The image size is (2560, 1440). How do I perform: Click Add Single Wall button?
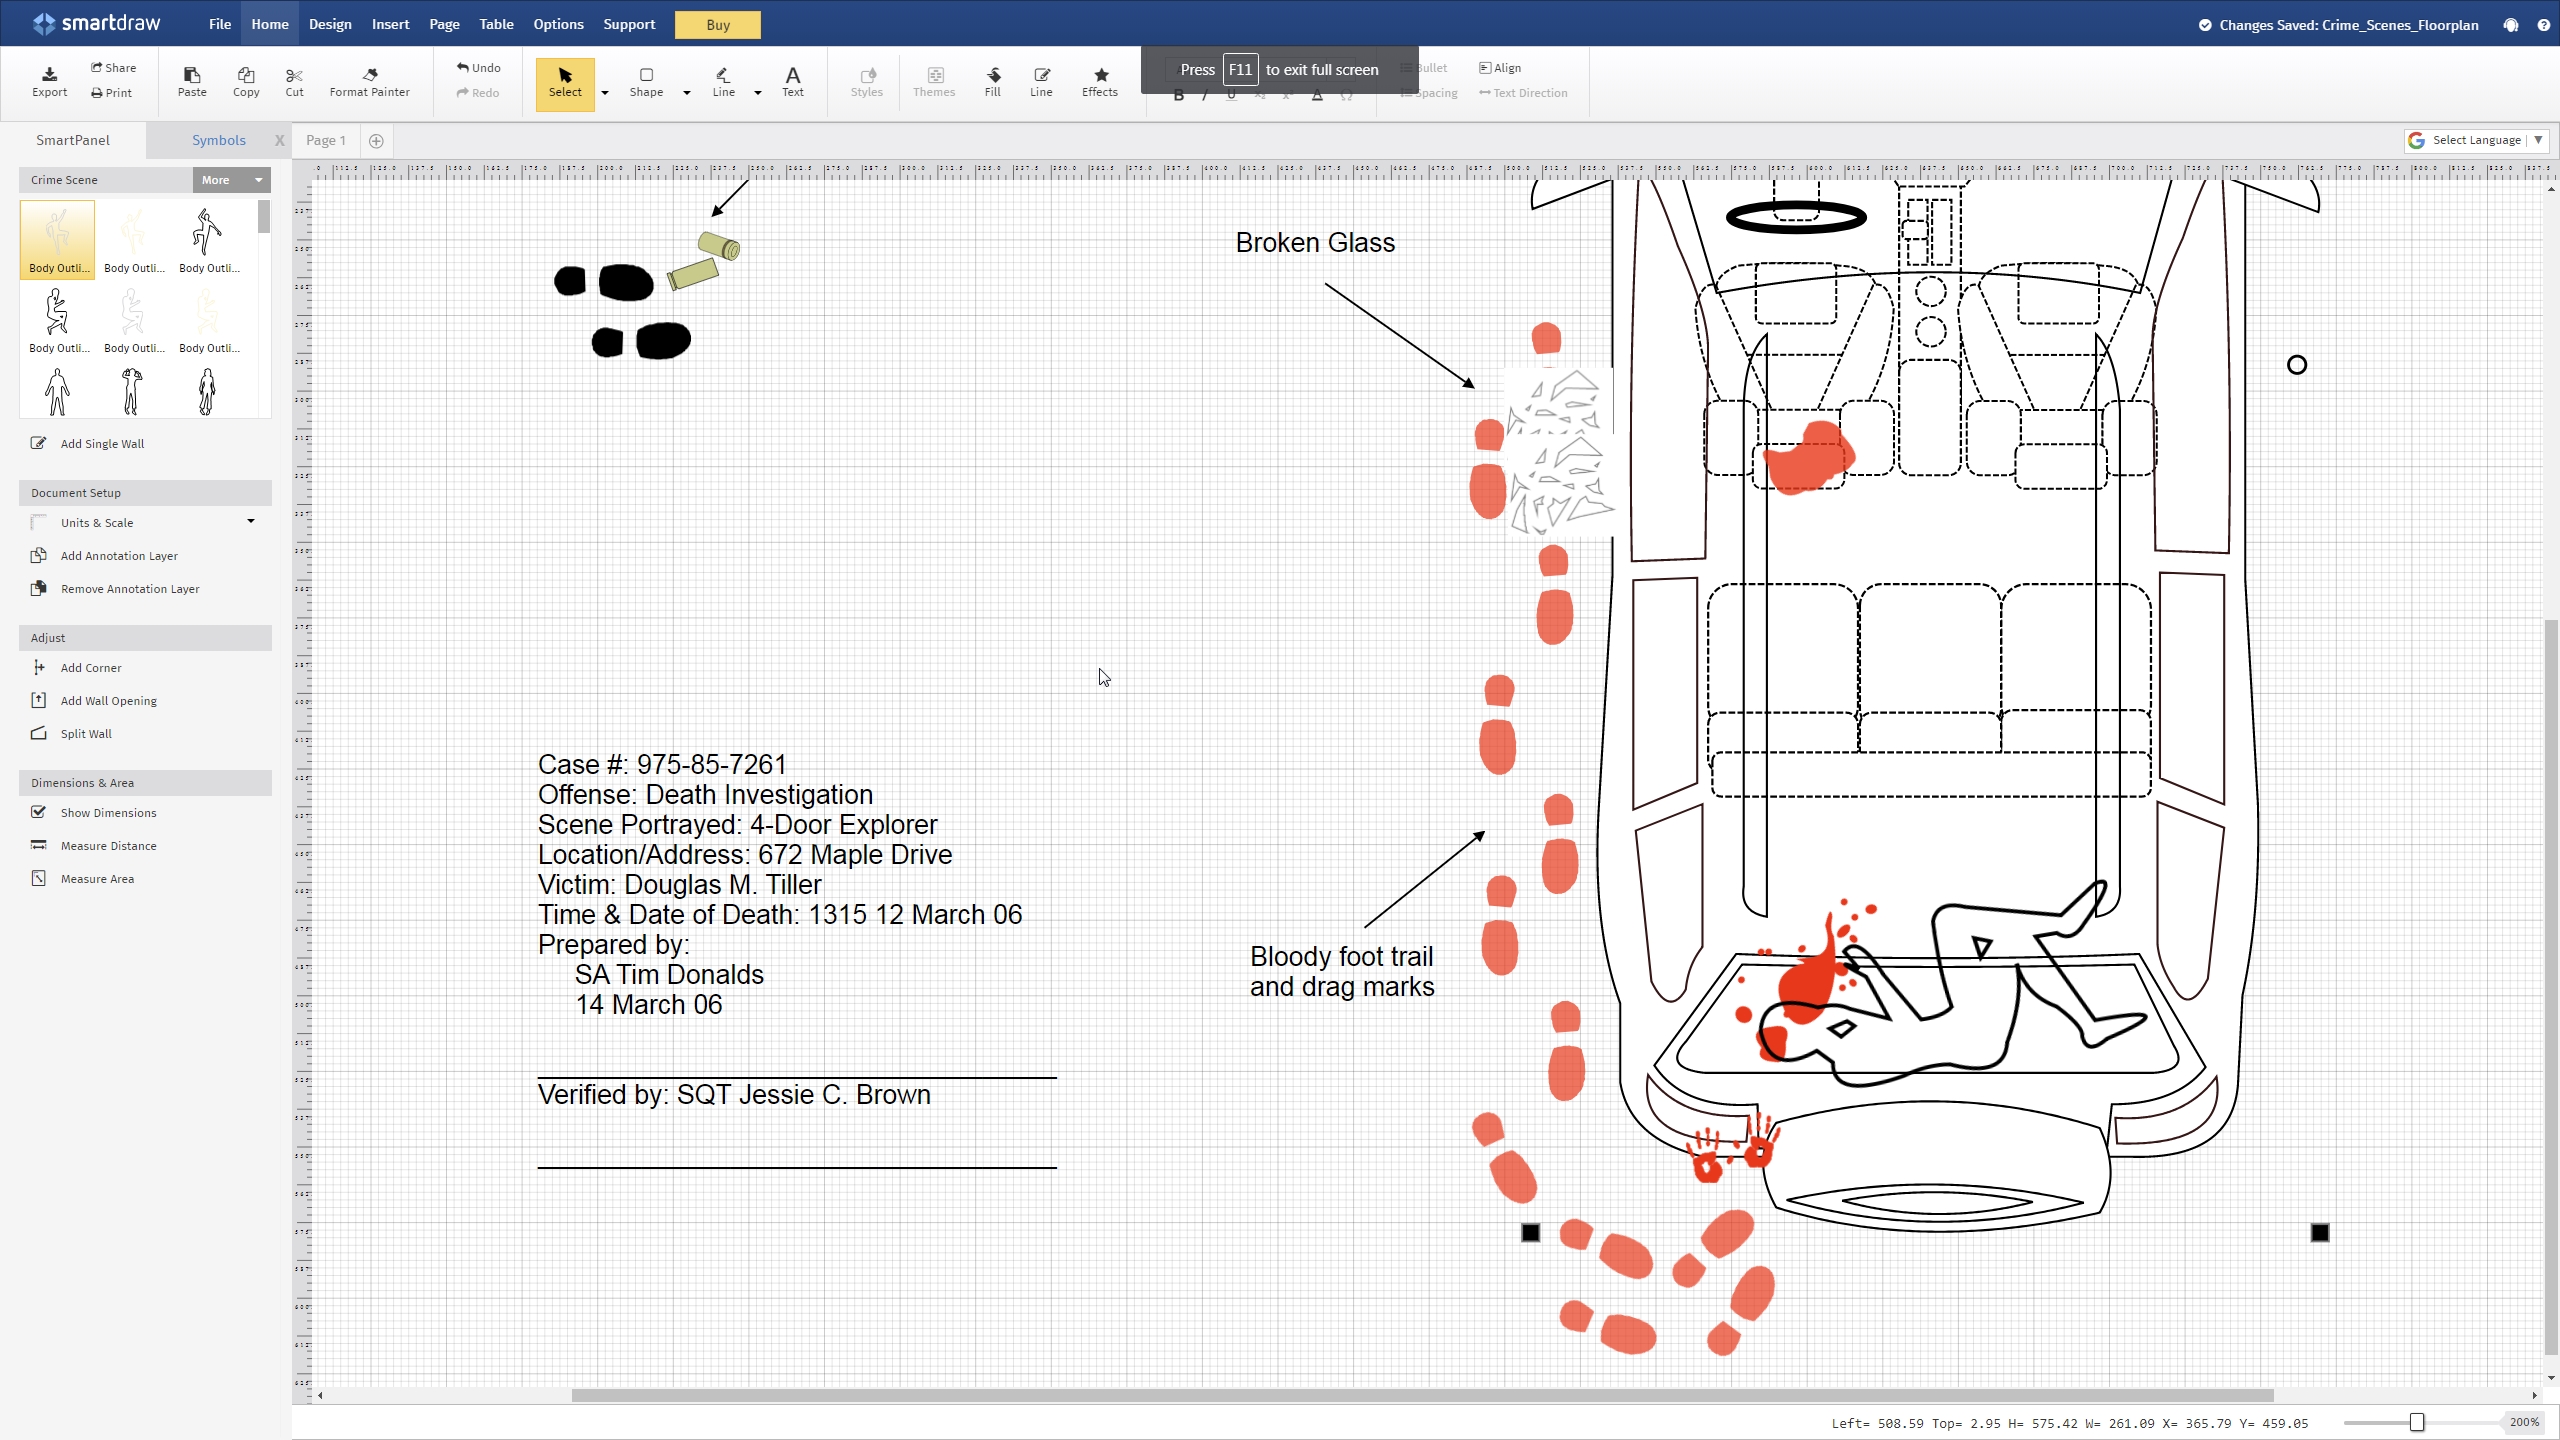point(100,441)
